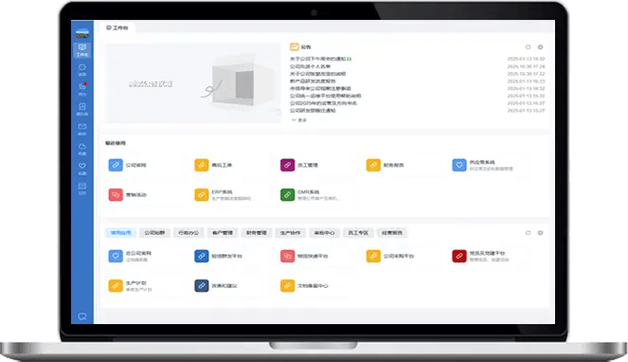Switch to the 经营报告 category tab
This screenshot has width=628, height=362.
(x=392, y=233)
